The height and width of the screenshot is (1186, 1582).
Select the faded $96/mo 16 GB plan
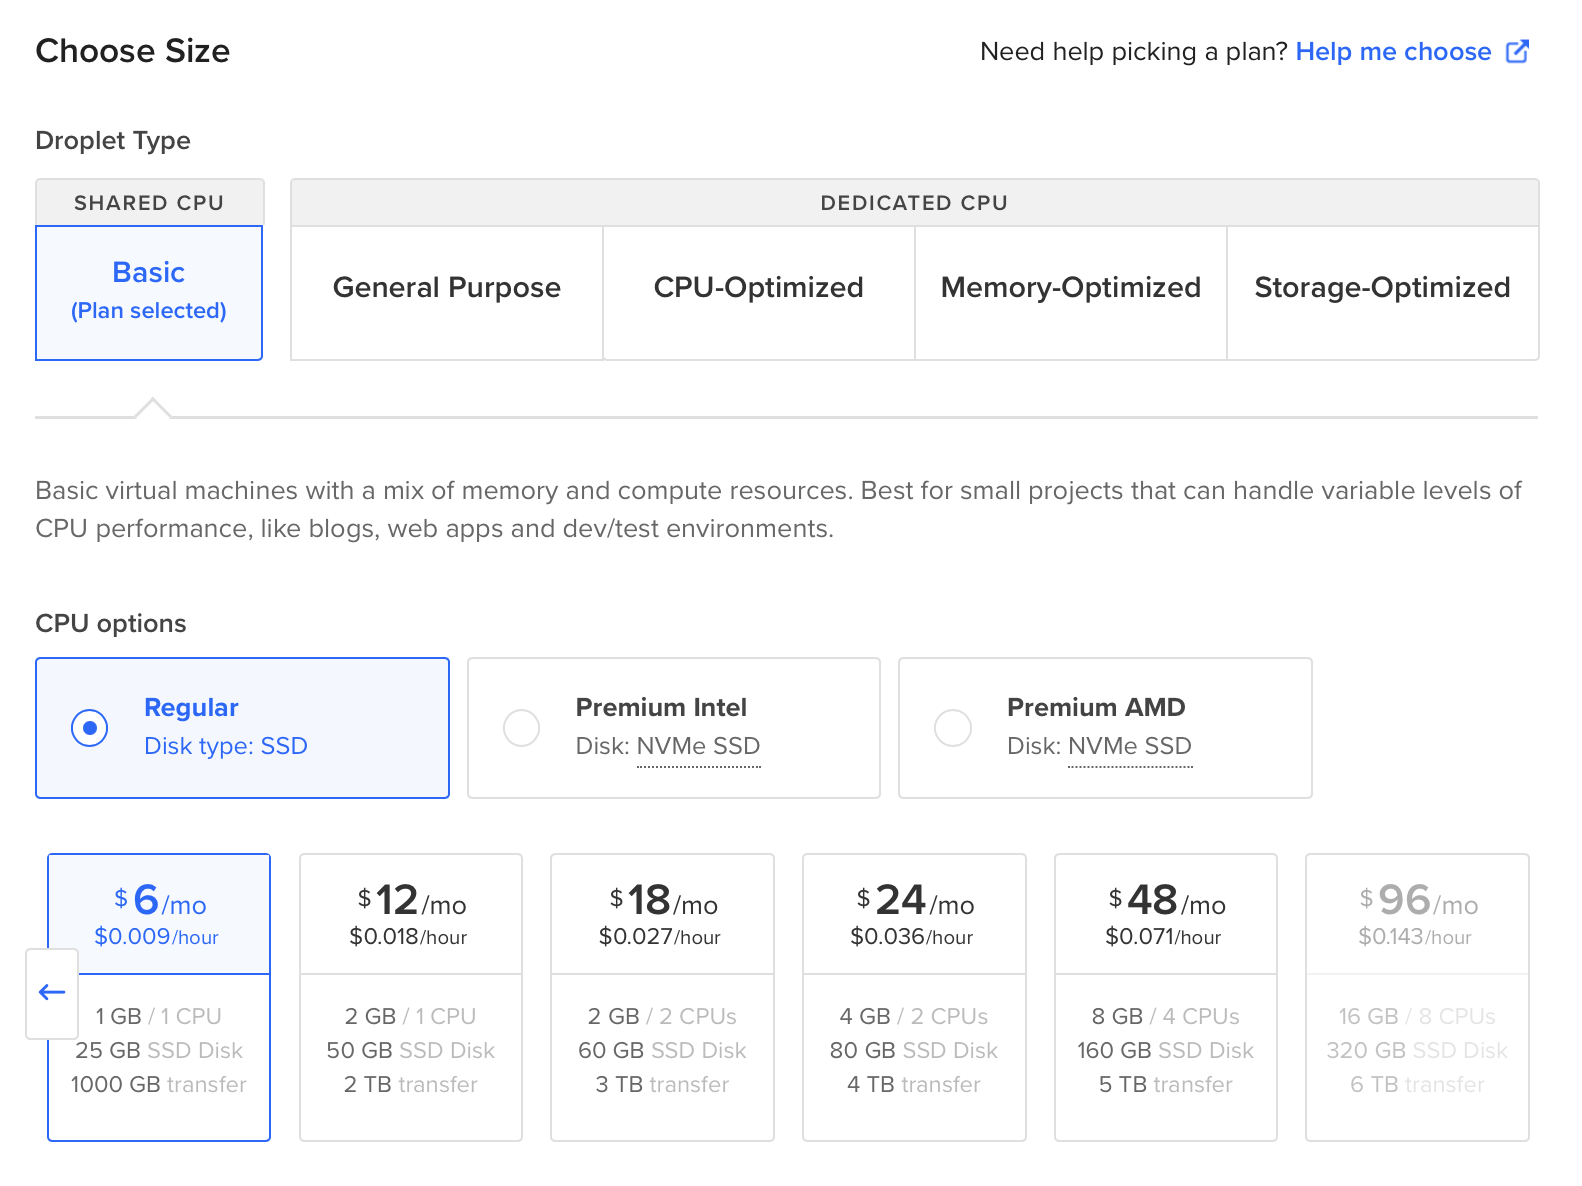[x=1417, y=996]
